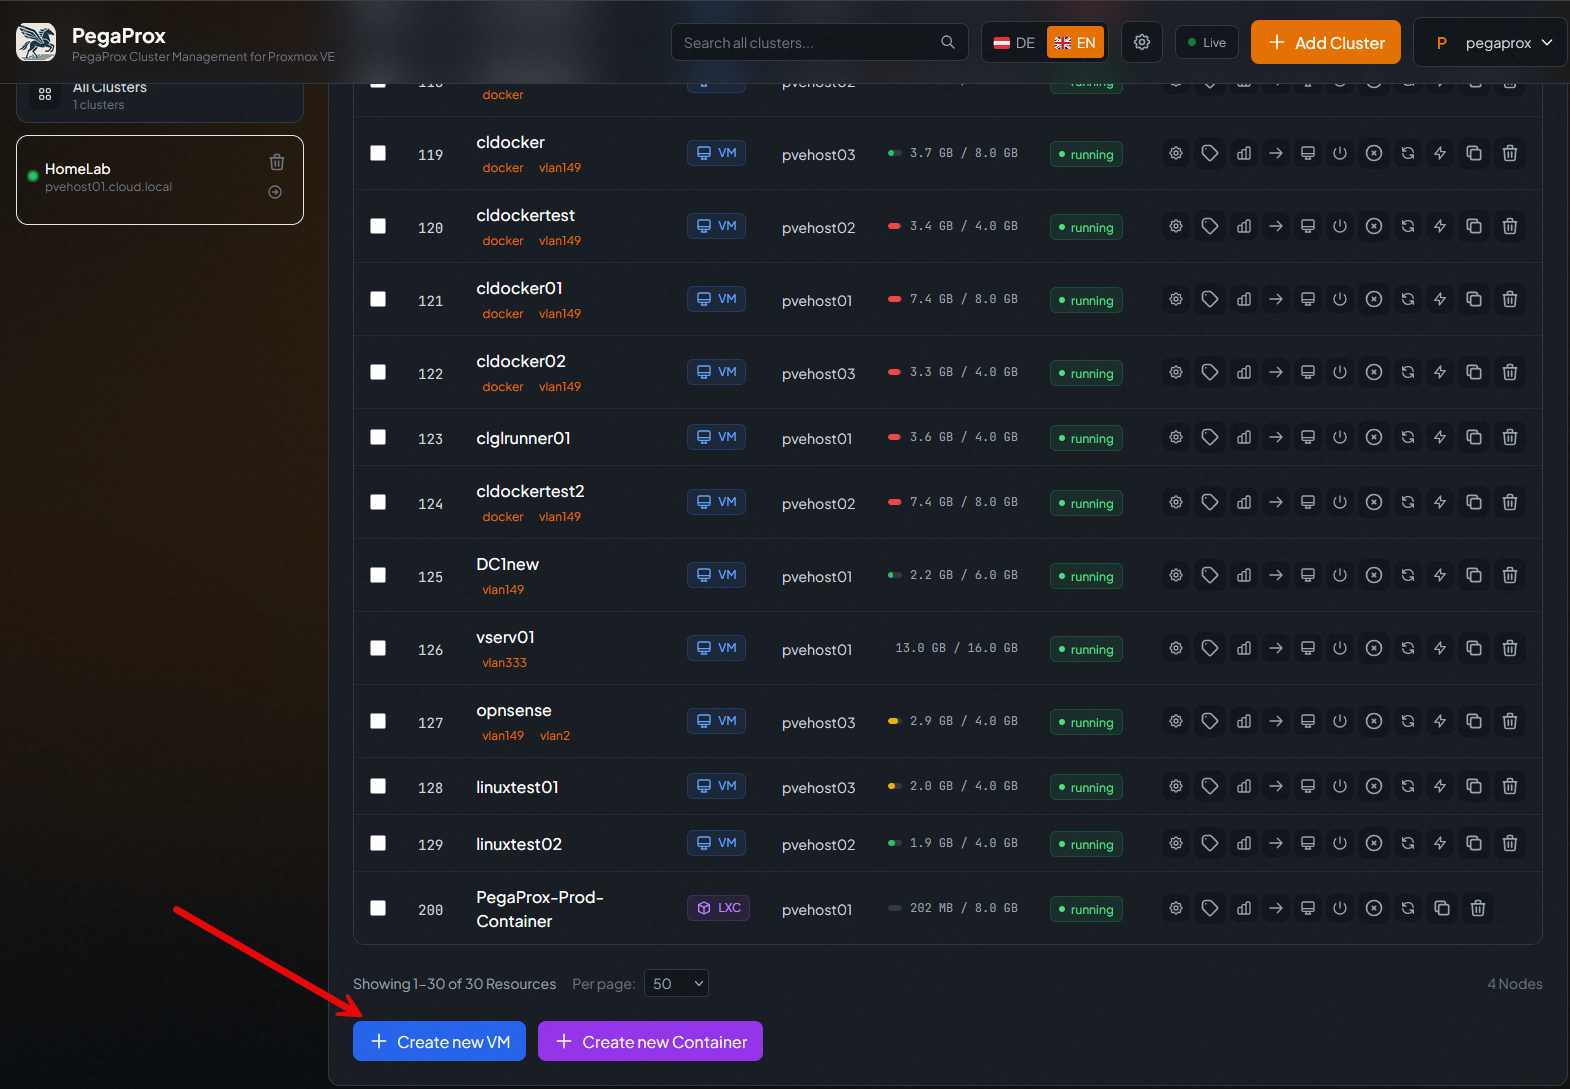Open the linuxtest01 VM name
The height and width of the screenshot is (1089, 1570).
517,787
